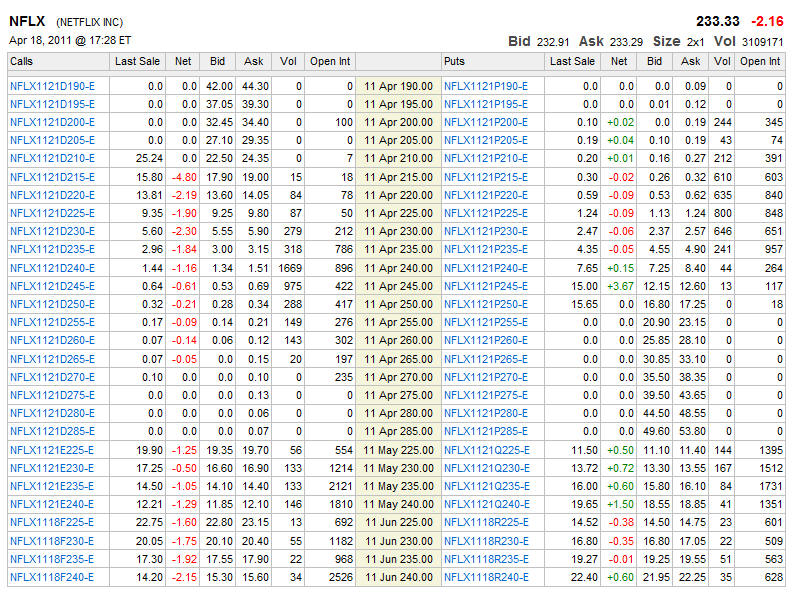This screenshot has height=600, width=794.
Task: Click the Puts column header
Action: point(456,62)
